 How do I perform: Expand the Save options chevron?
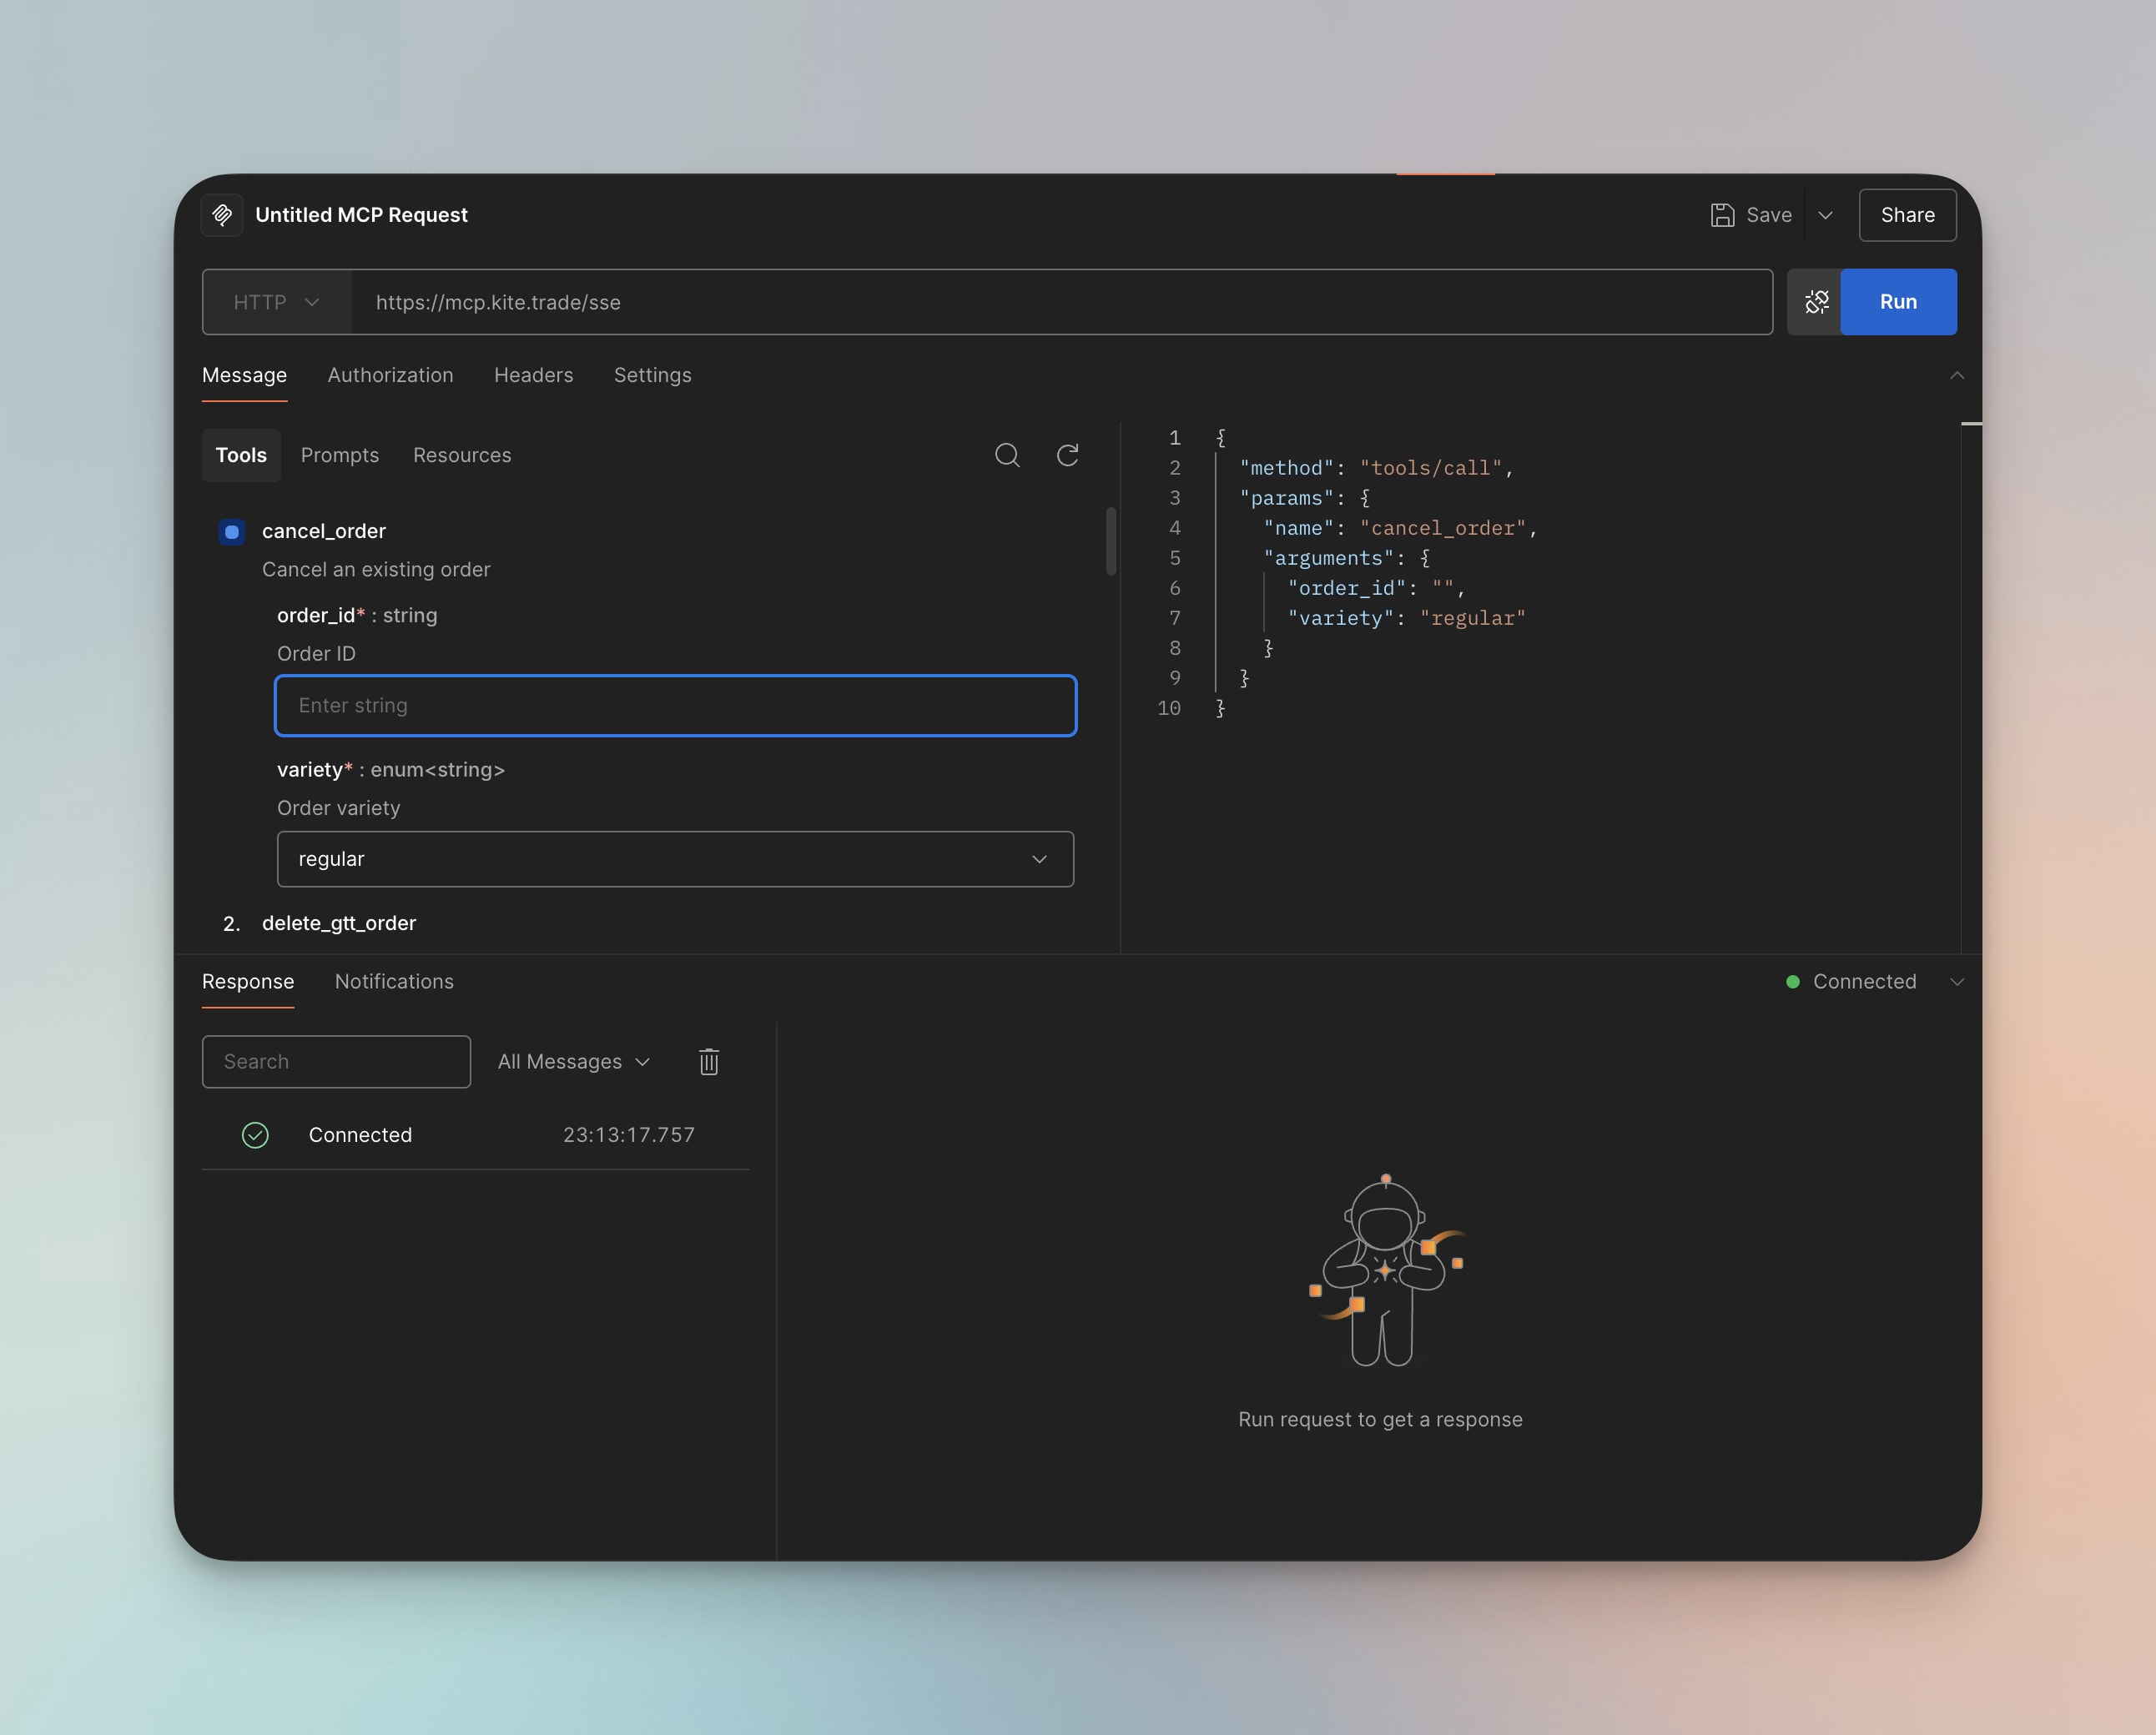(x=1825, y=215)
